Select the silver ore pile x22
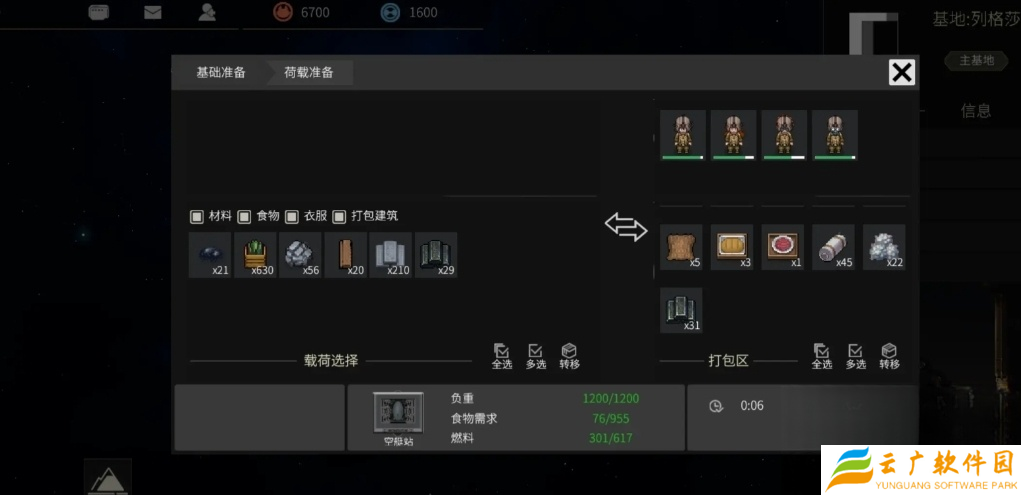1021x495 pixels. [884, 248]
